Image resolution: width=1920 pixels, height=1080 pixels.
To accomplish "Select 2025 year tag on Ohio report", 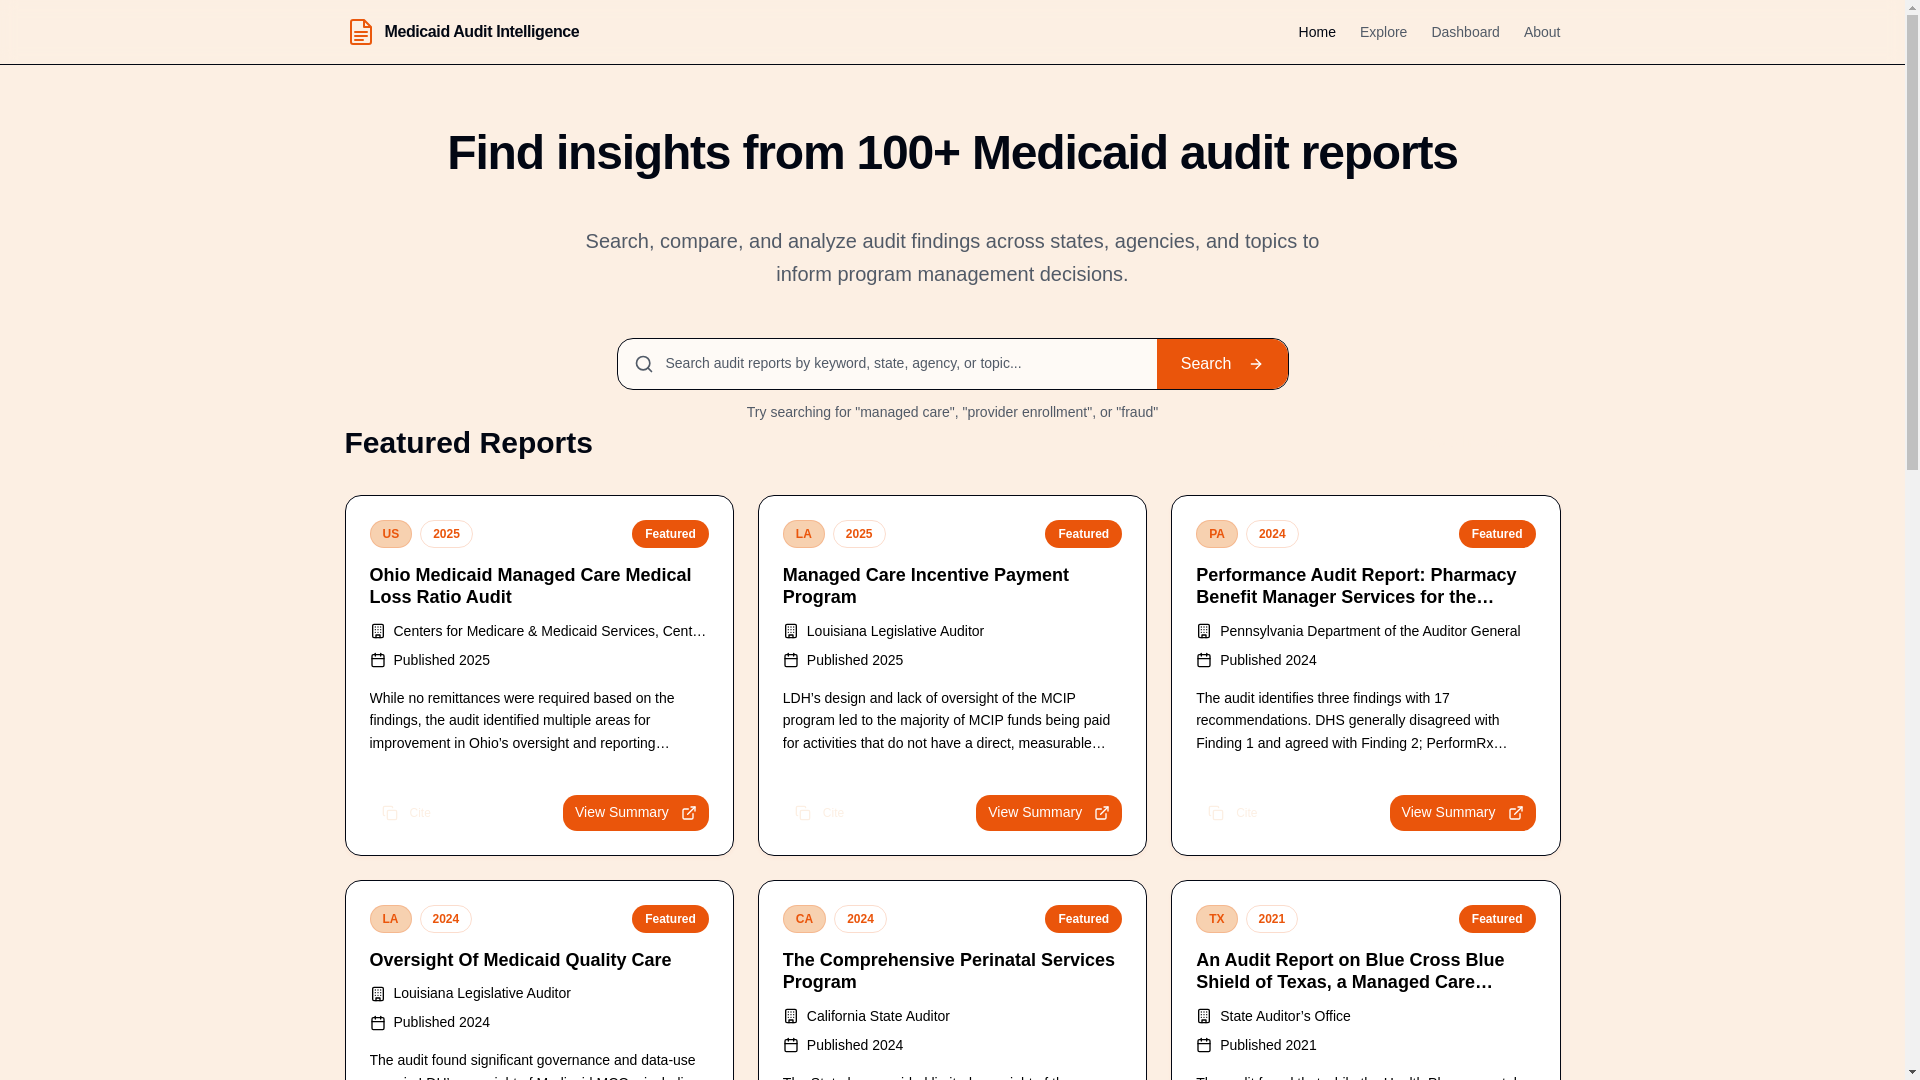I will tap(446, 534).
